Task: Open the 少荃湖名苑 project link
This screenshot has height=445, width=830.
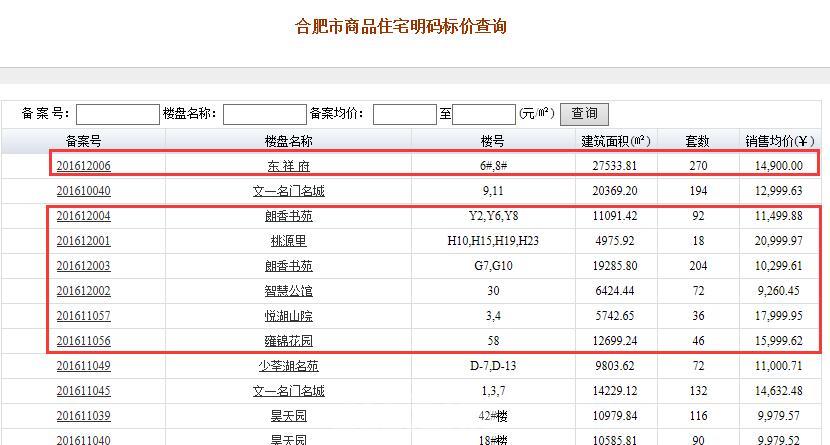Action: (289, 366)
